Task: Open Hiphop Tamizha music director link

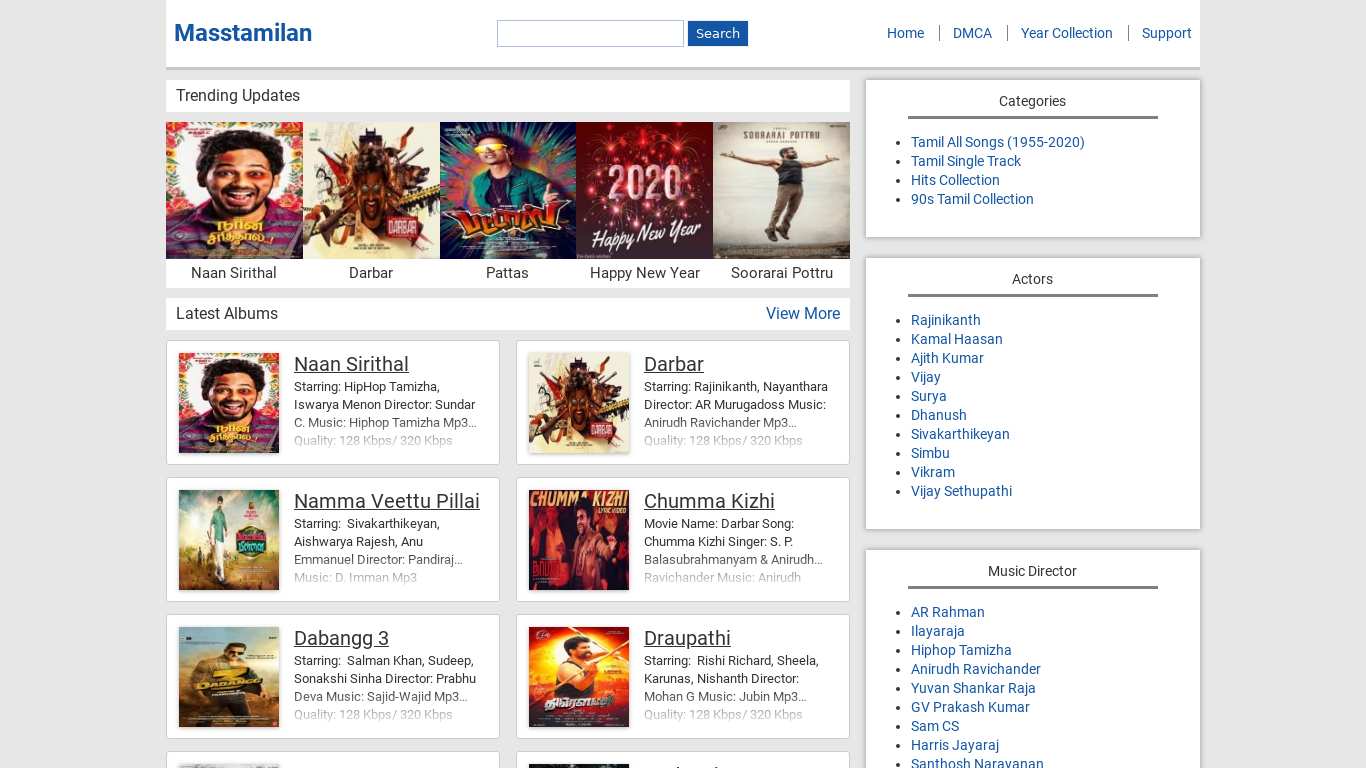Action: 961,650
